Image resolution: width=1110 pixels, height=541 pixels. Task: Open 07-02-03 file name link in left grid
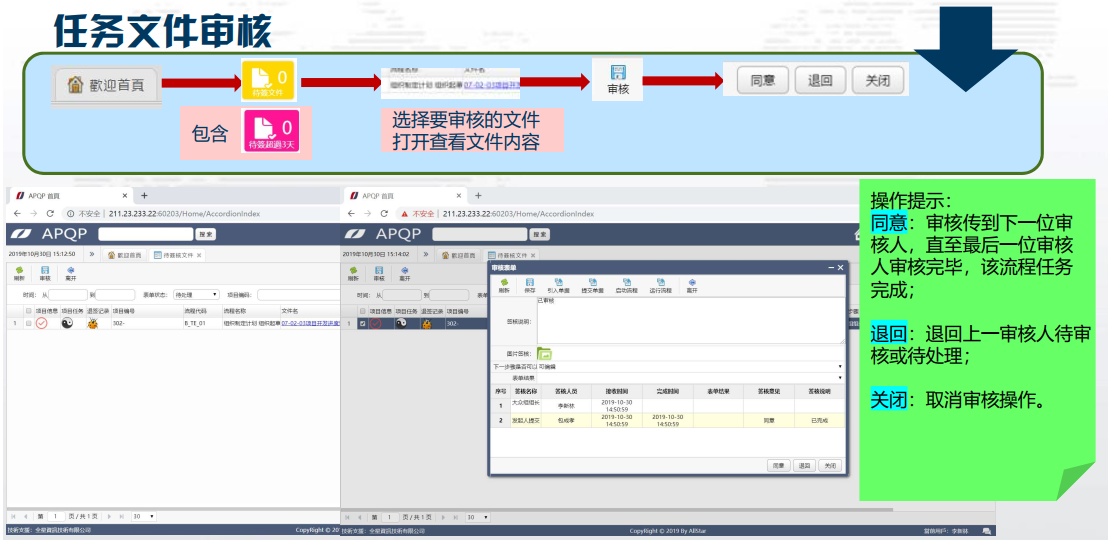pyautogui.click(x=310, y=323)
